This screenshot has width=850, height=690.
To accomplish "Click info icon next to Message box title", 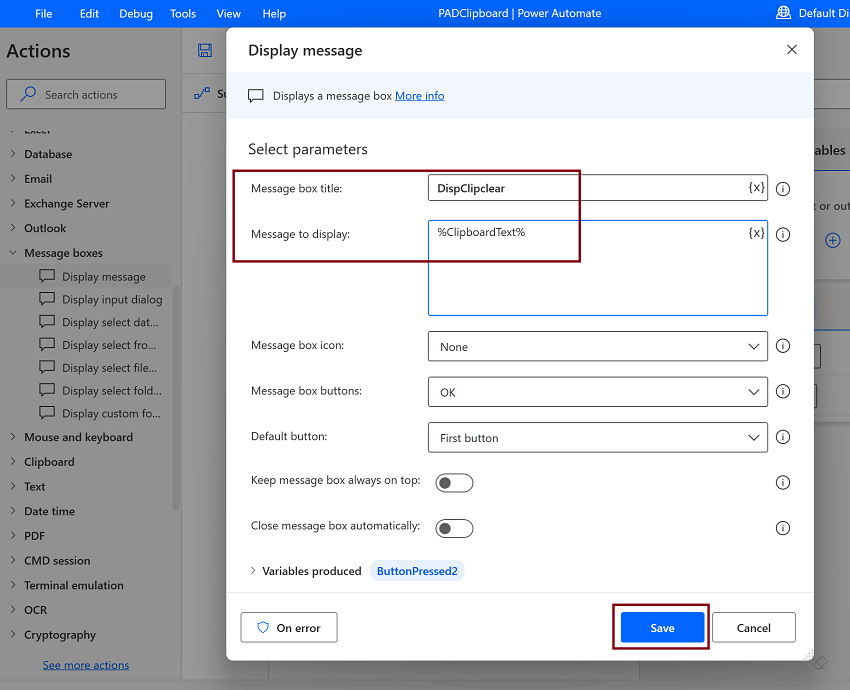I will [783, 189].
